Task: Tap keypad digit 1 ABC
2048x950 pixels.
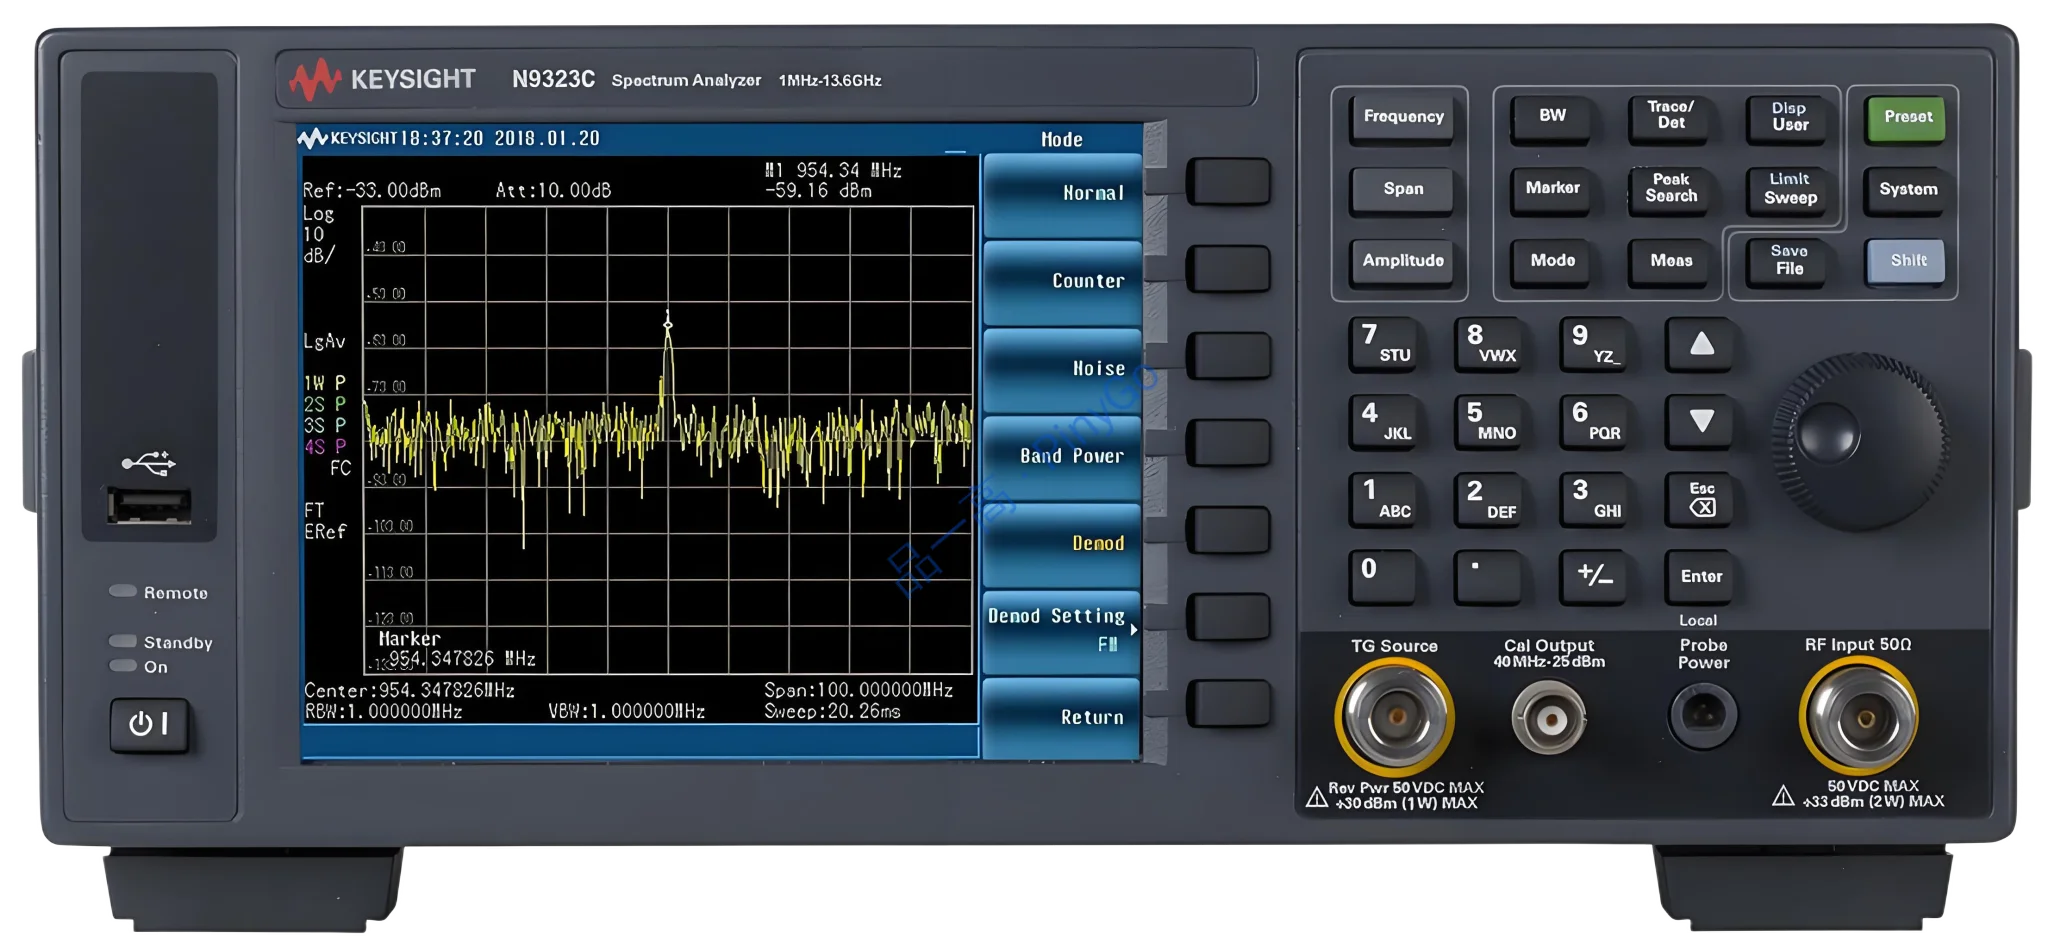Action: (1384, 499)
